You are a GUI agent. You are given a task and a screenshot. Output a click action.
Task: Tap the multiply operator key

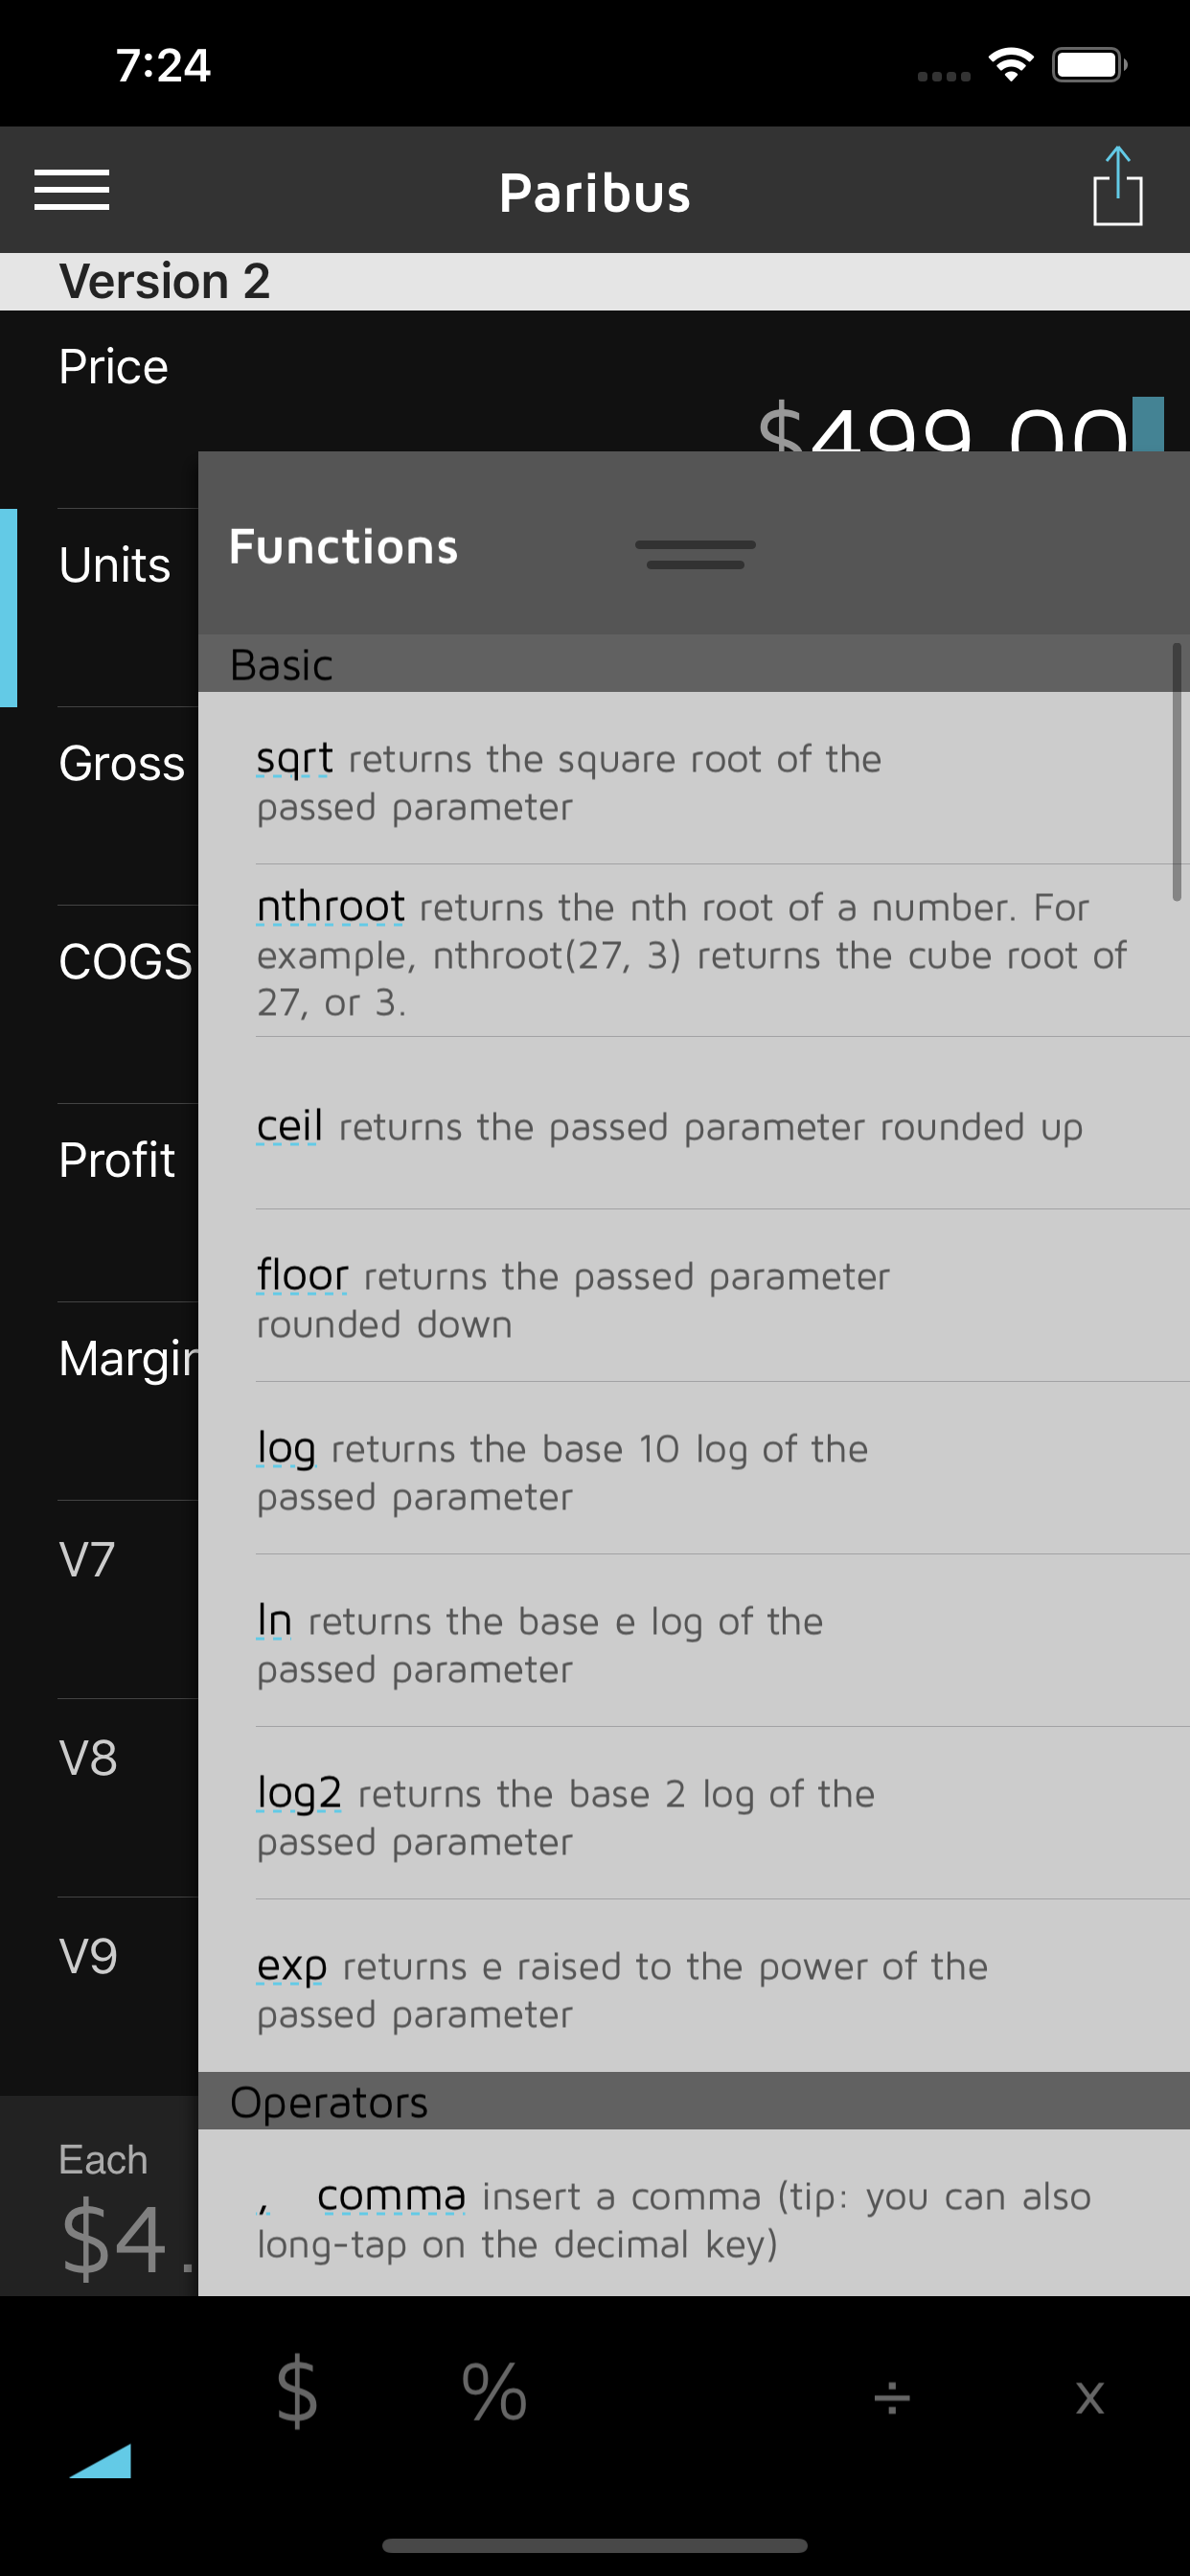[x=1089, y=2397]
